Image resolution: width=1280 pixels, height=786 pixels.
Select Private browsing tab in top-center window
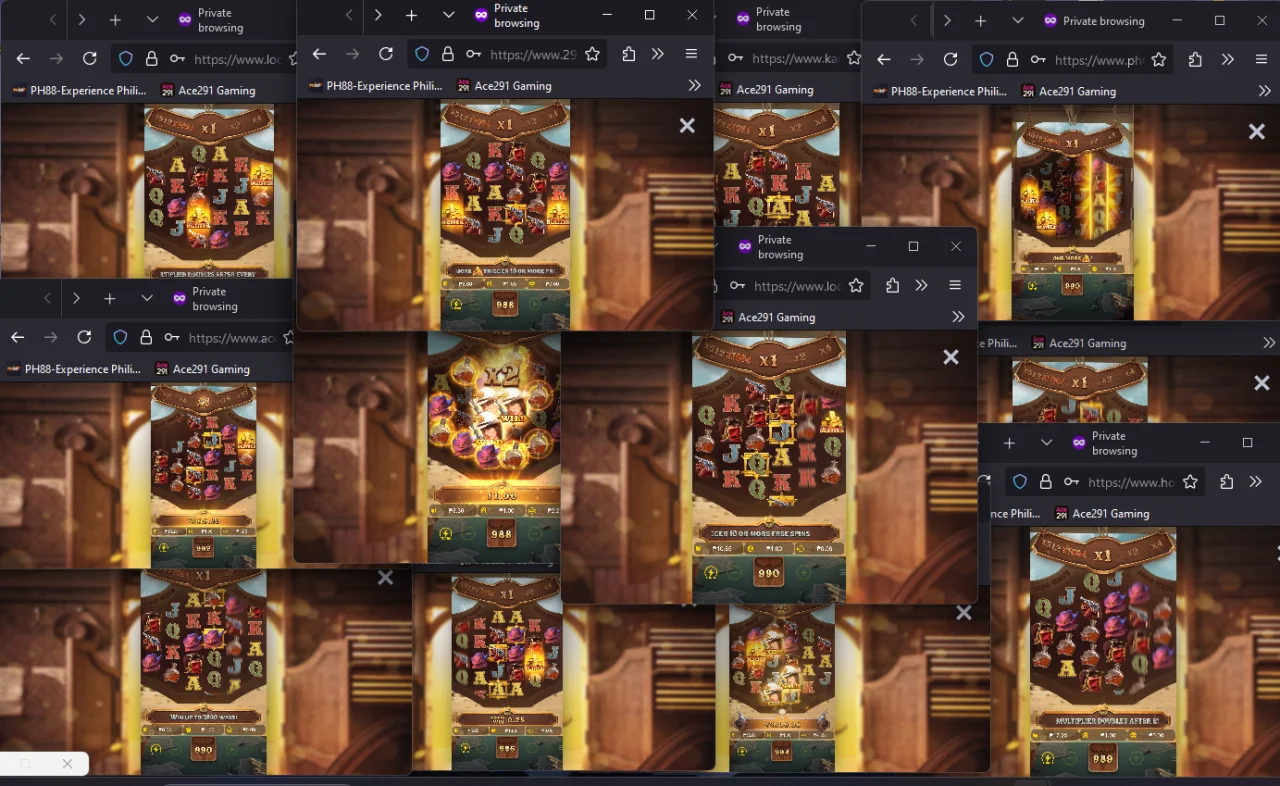click(x=507, y=15)
